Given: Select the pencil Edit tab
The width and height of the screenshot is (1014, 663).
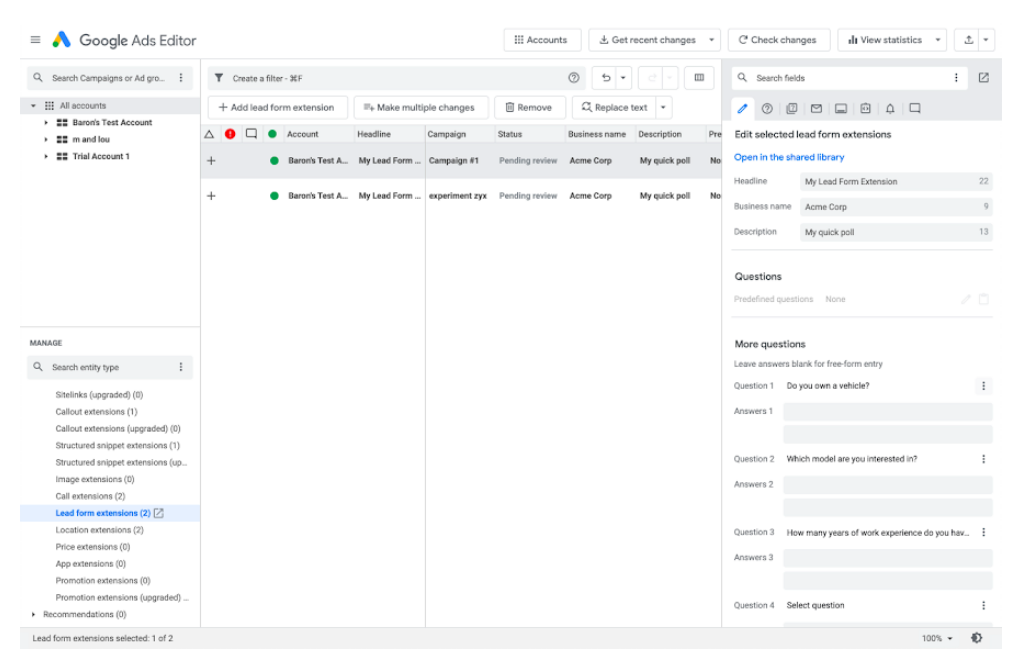Looking at the screenshot, I should 742,109.
